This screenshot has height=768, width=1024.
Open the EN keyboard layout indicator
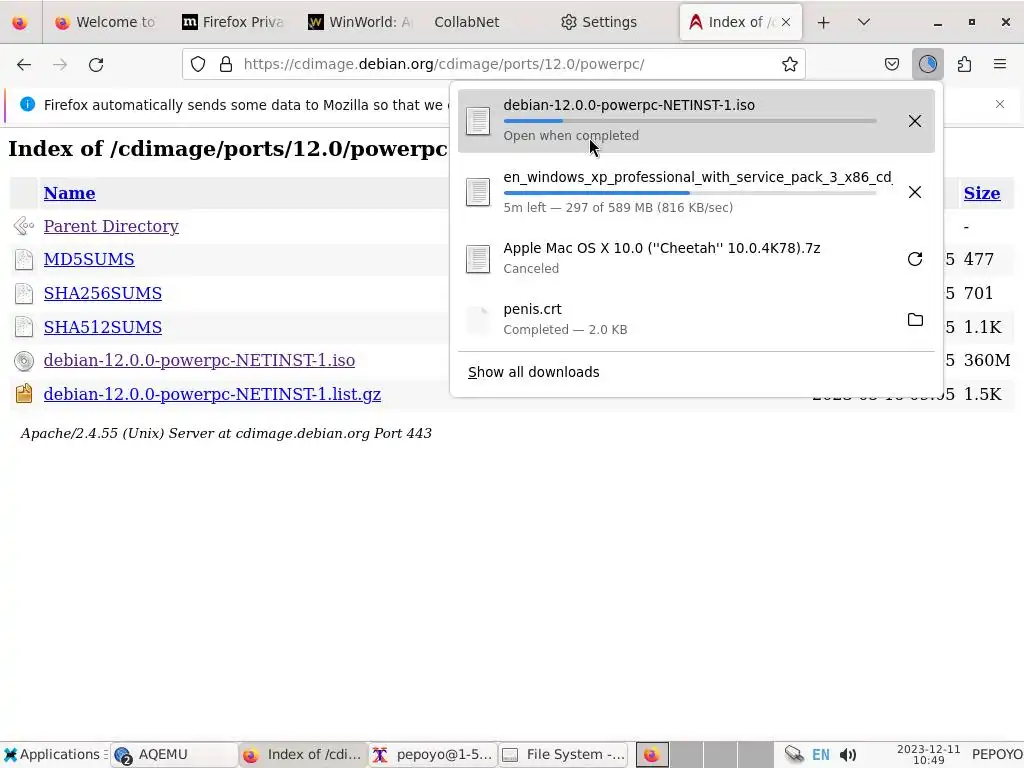[x=821, y=755]
